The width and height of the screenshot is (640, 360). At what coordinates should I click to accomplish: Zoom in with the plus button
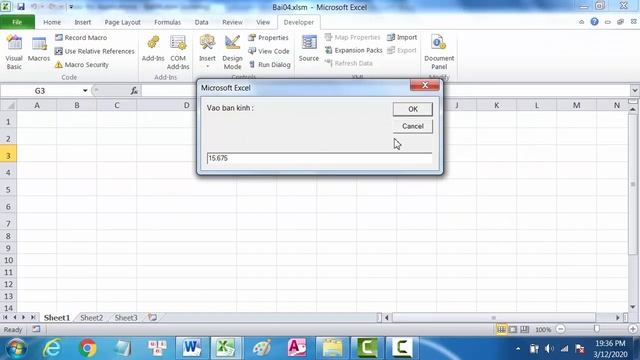pyautogui.click(x=633, y=329)
